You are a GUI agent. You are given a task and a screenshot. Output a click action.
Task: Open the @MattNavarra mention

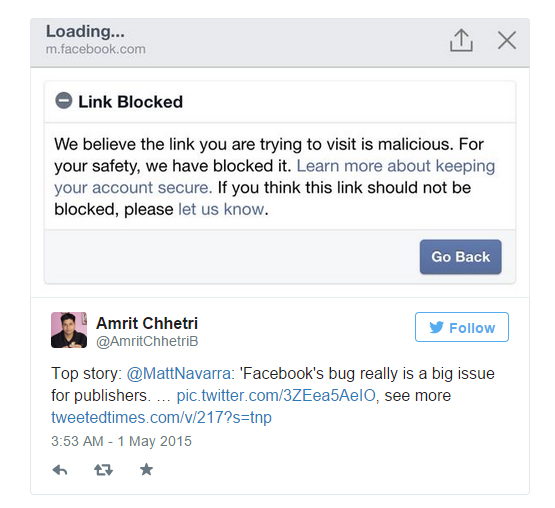pyautogui.click(x=181, y=374)
